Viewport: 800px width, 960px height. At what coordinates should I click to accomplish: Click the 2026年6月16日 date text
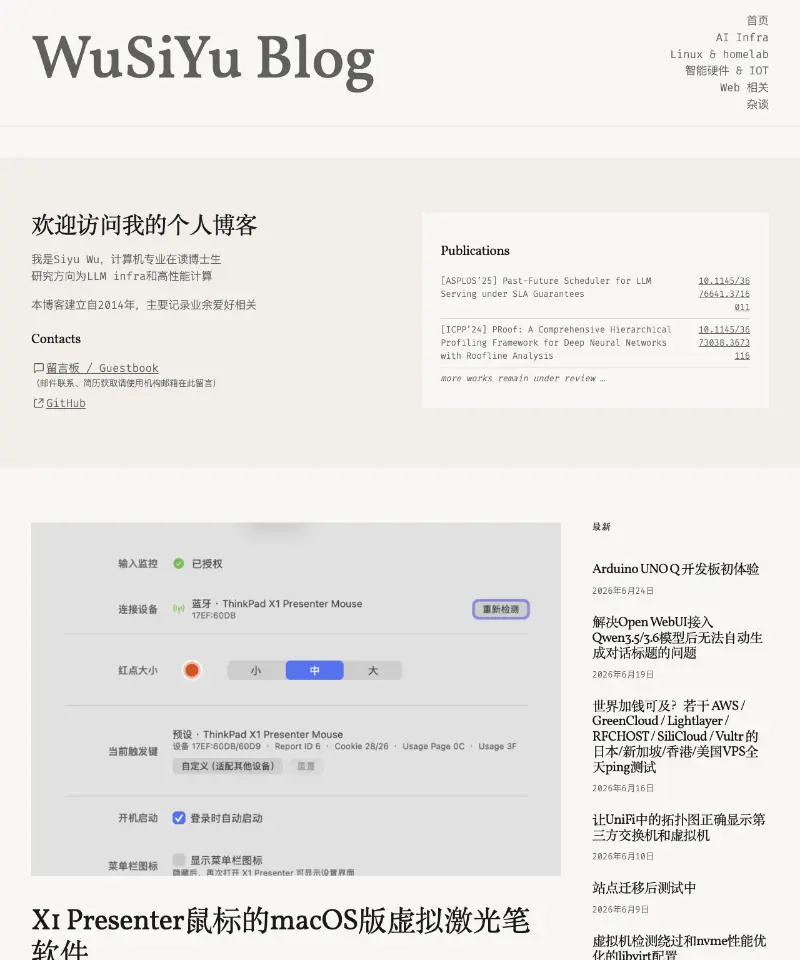(x=622, y=788)
